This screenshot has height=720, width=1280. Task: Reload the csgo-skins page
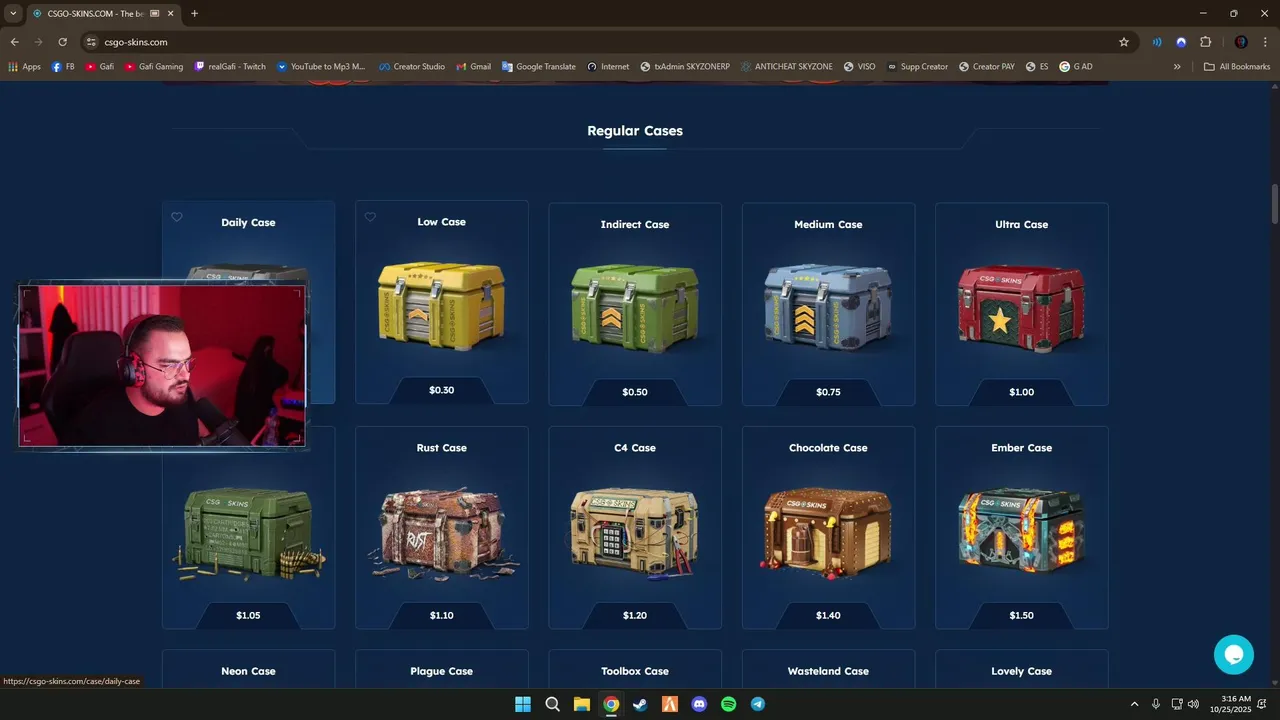[62, 42]
